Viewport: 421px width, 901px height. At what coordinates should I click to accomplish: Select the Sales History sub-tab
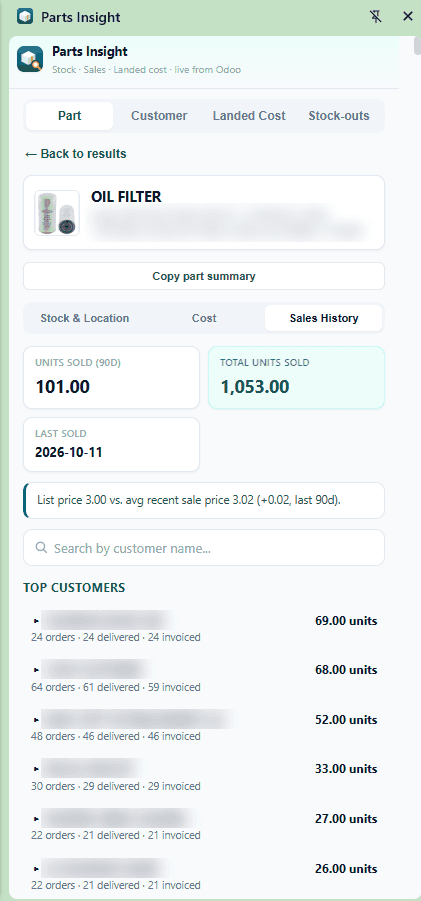coord(324,318)
